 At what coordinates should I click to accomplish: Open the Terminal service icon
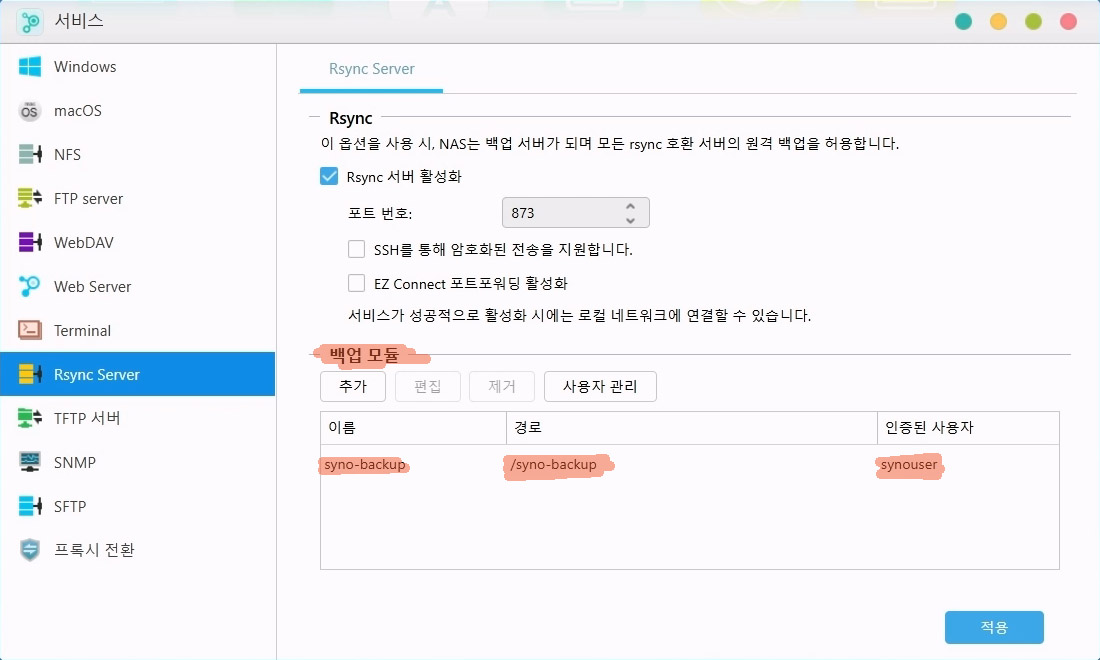(30, 331)
